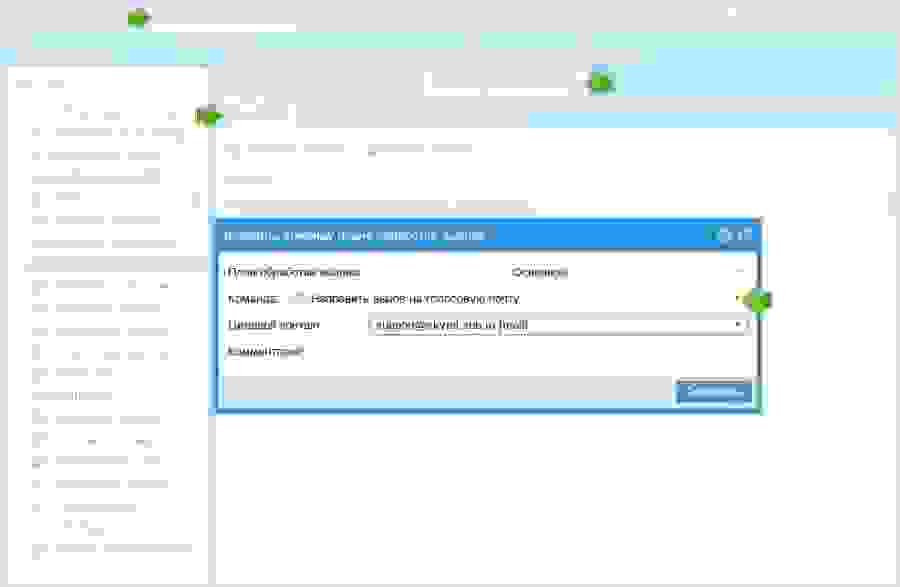Open the План обработки вызова dropdown

coord(740,272)
